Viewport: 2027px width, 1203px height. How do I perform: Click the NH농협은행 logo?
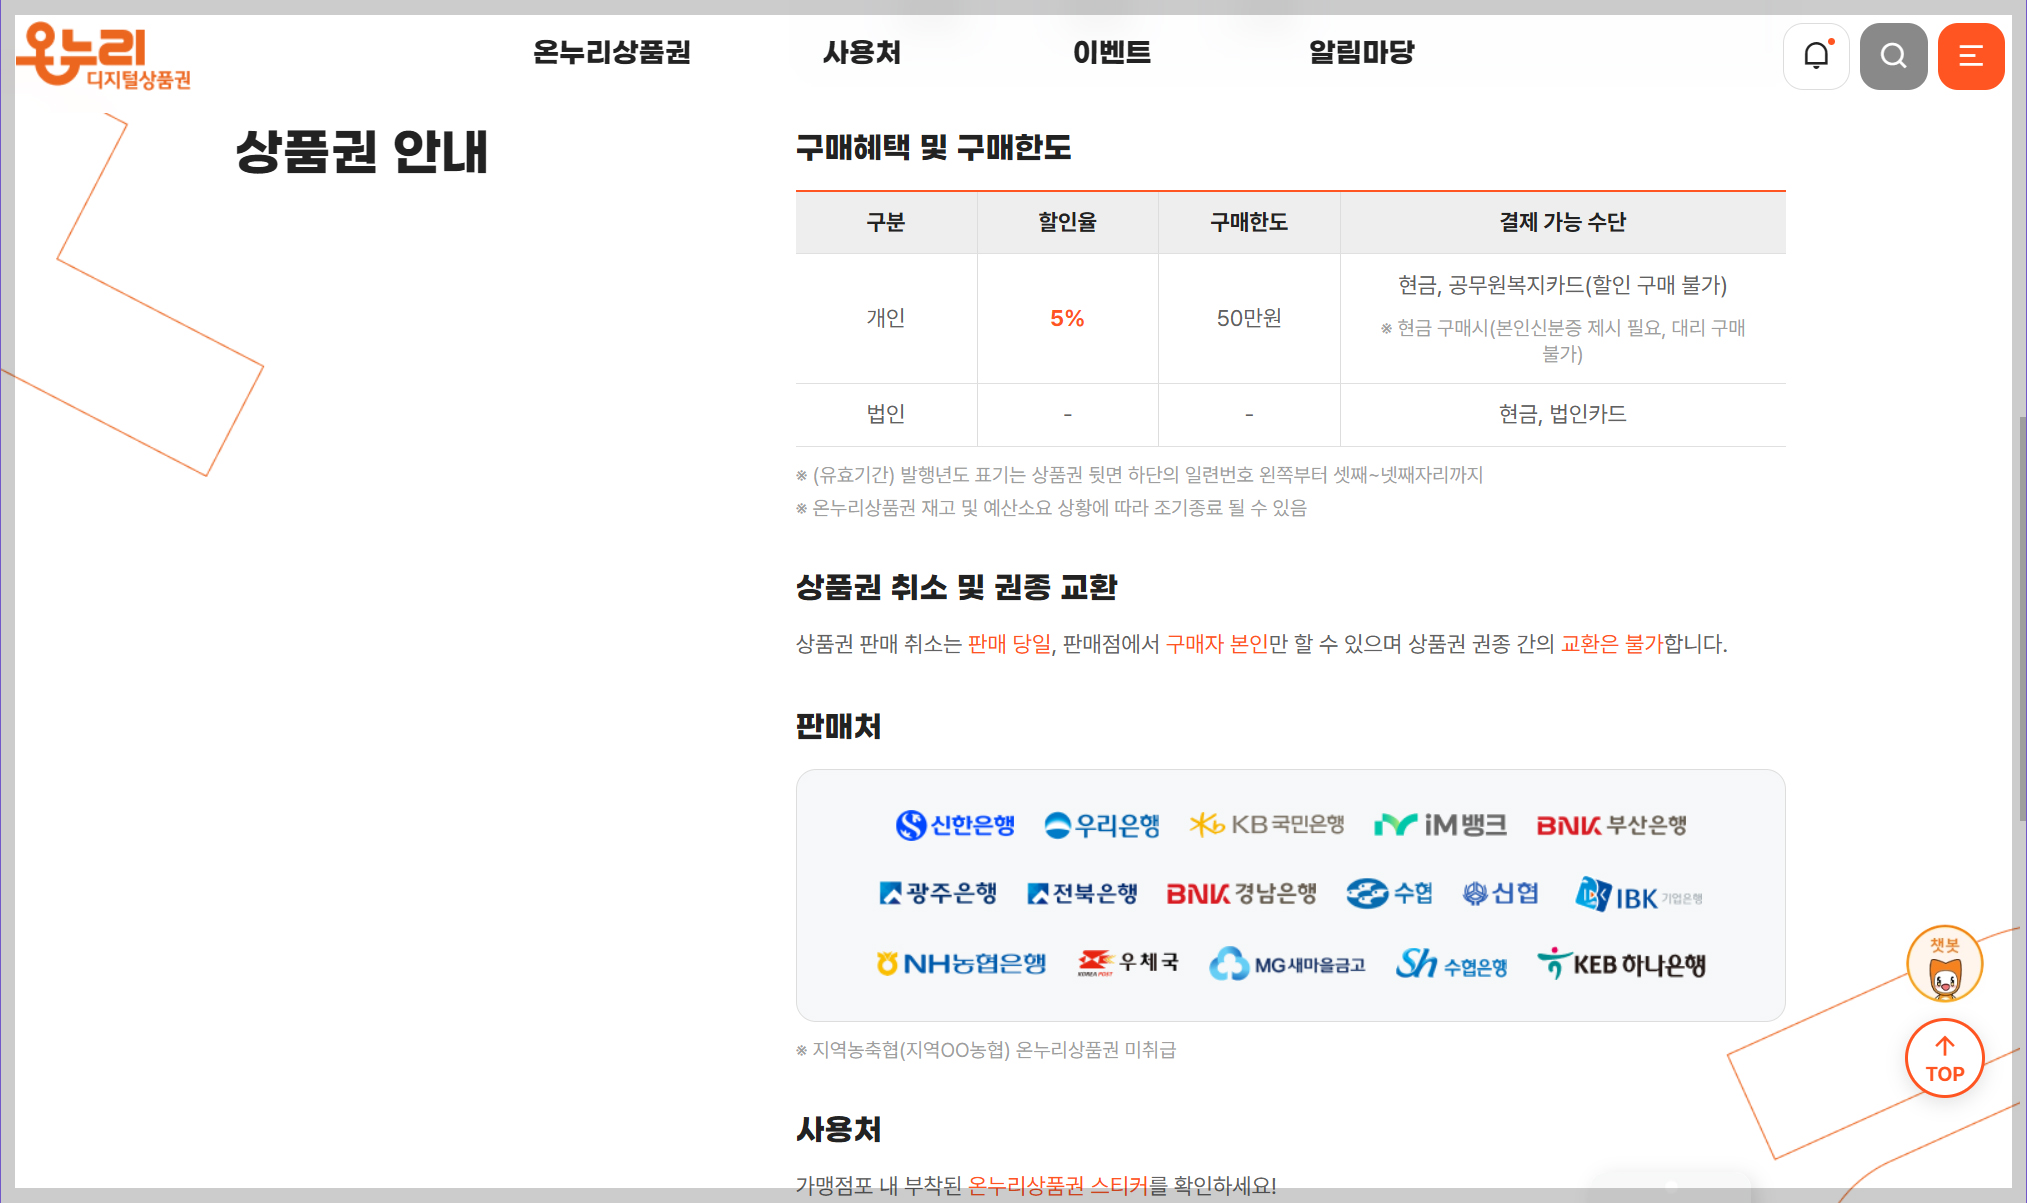961,963
